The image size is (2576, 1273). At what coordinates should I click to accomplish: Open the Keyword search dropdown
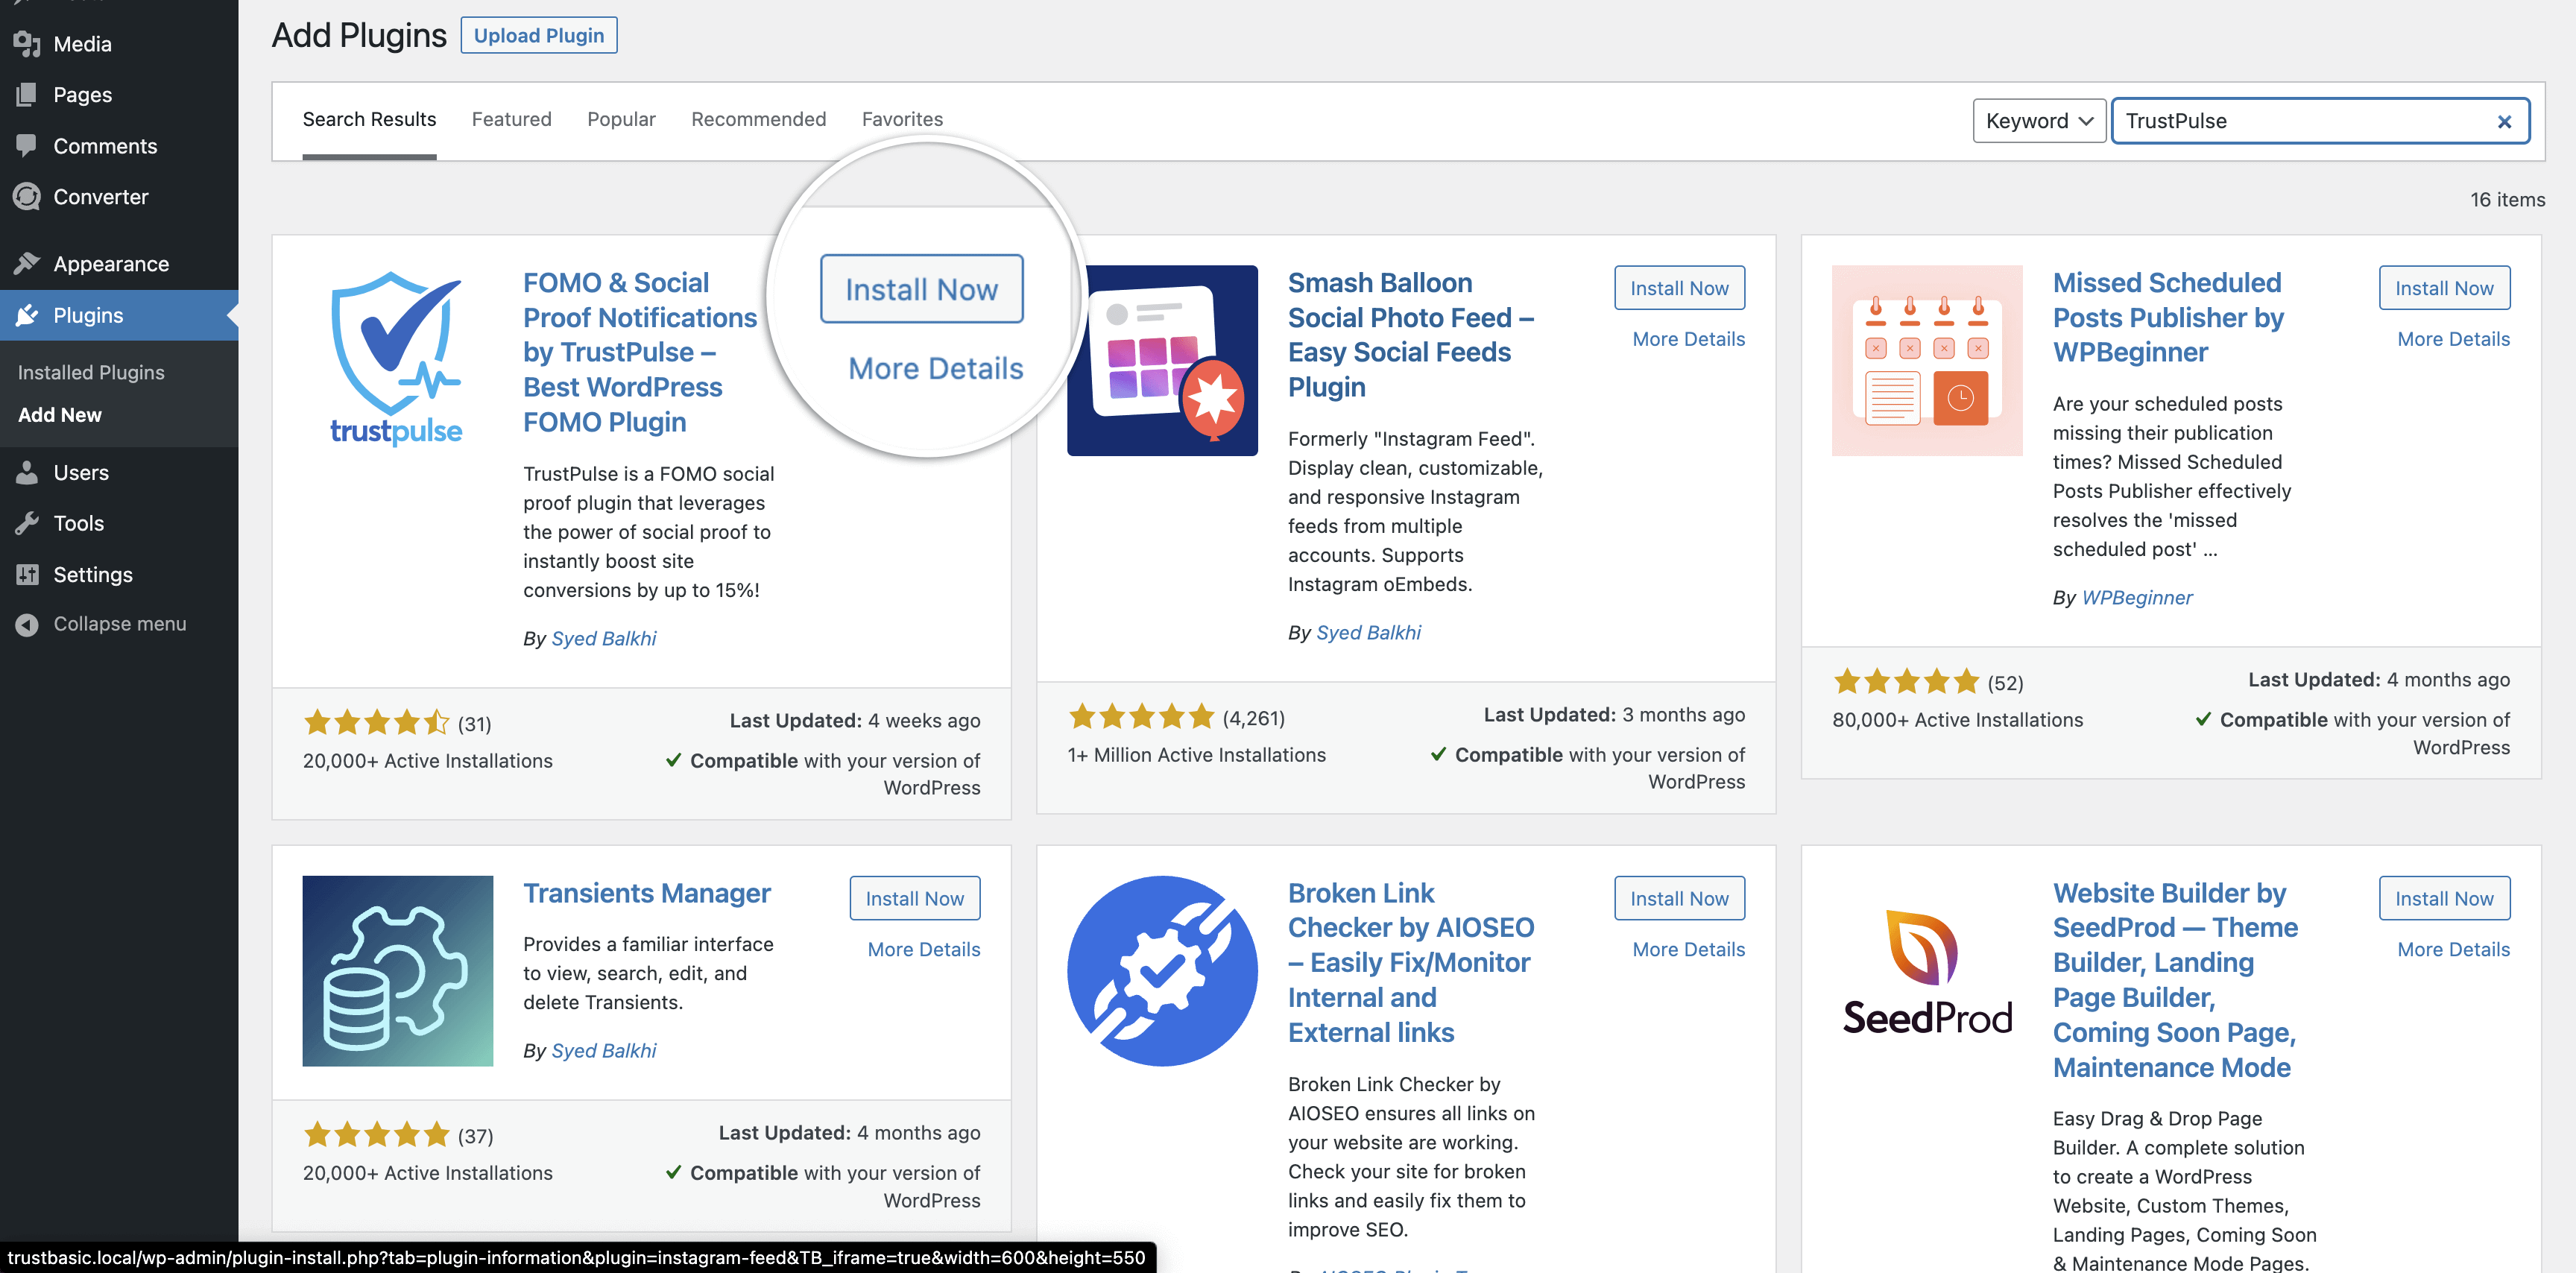pos(2036,119)
